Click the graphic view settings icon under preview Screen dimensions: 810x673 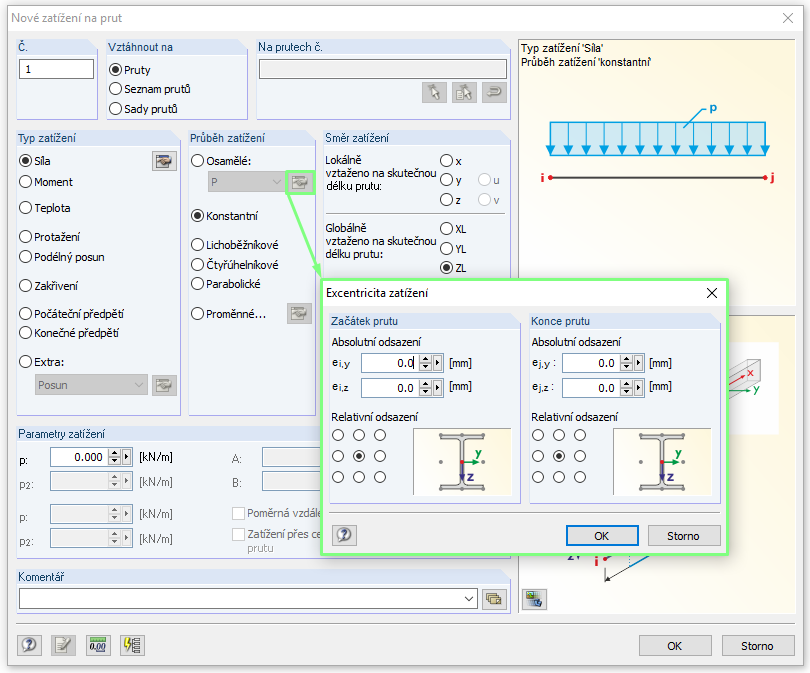534,599
